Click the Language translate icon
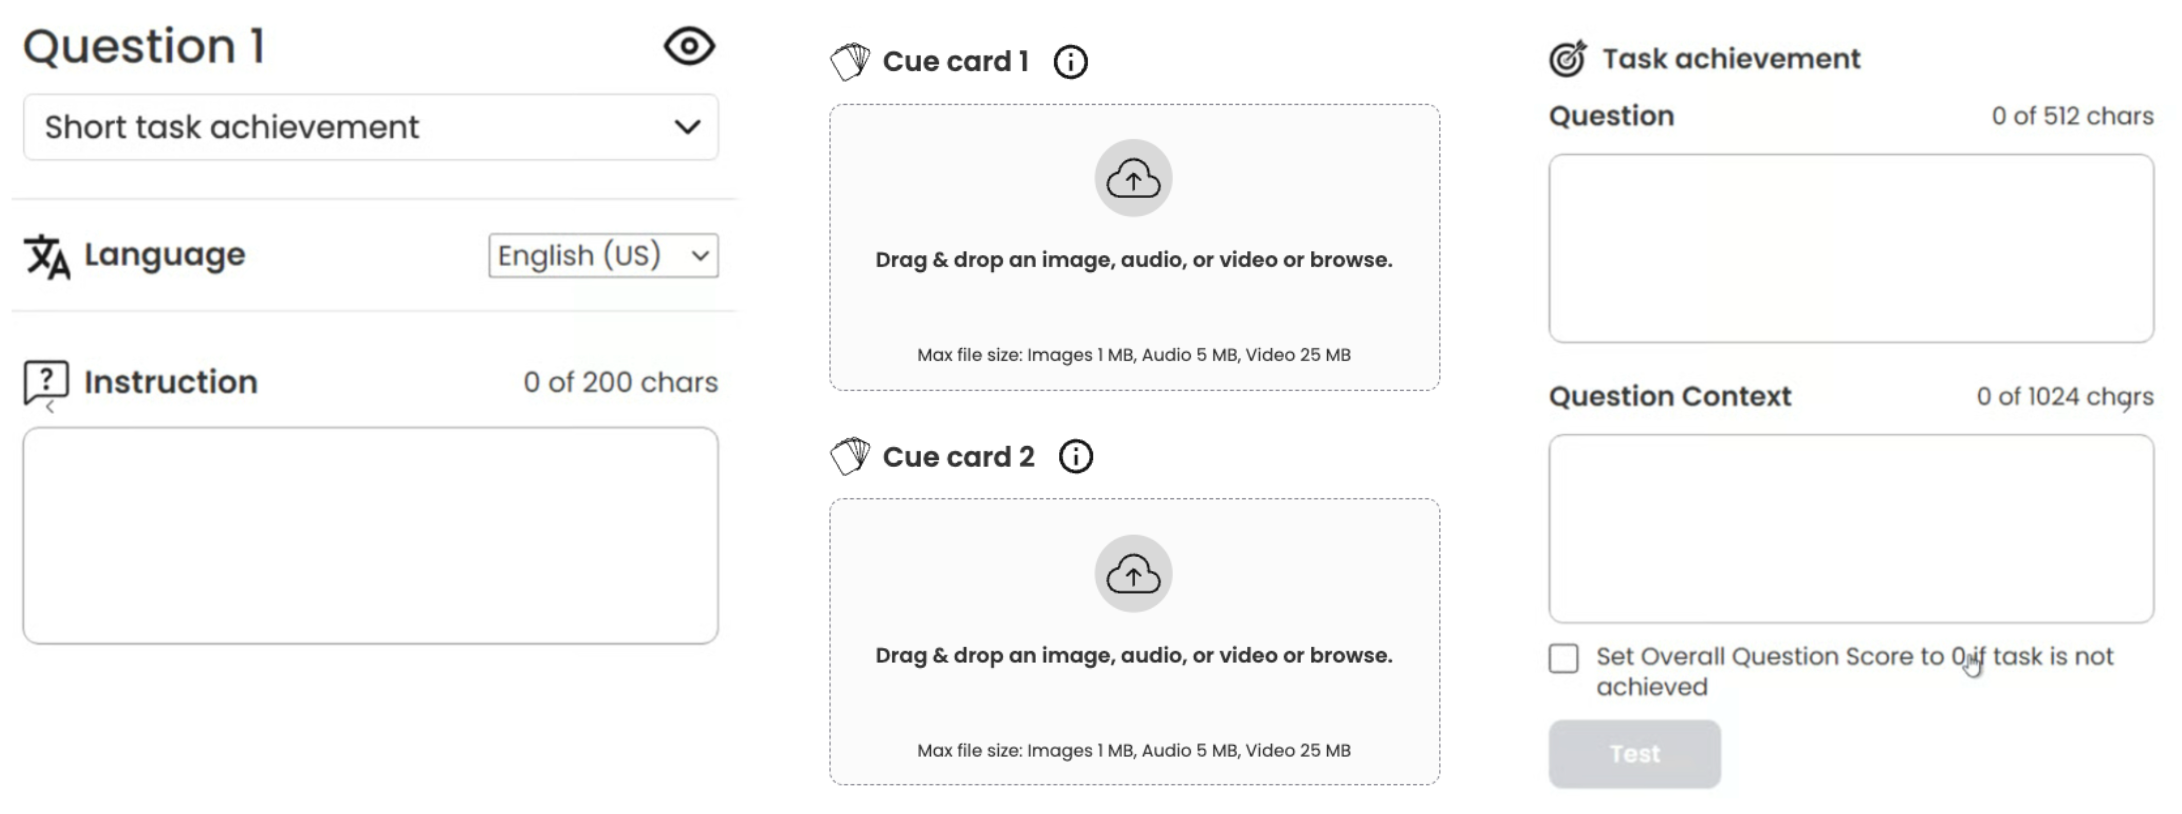The width and height of the screenshot is (2182, 814). [x=47, y=256]
